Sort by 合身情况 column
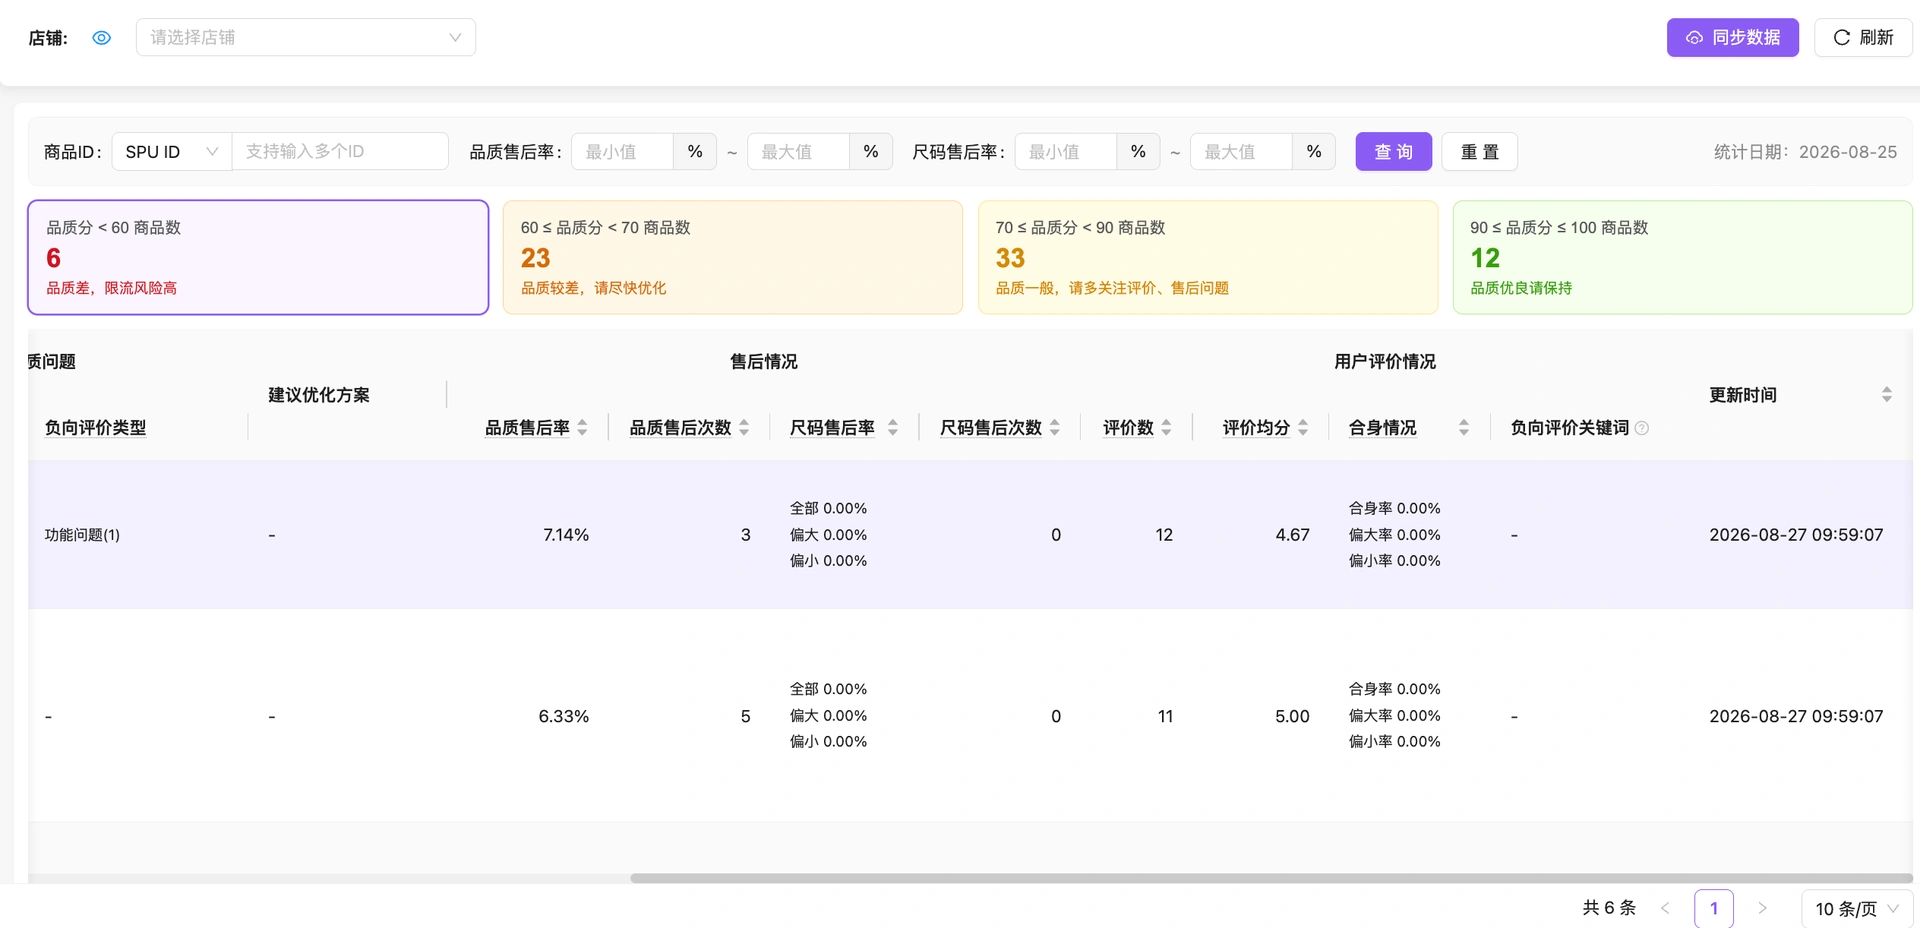 [1464, 428]
